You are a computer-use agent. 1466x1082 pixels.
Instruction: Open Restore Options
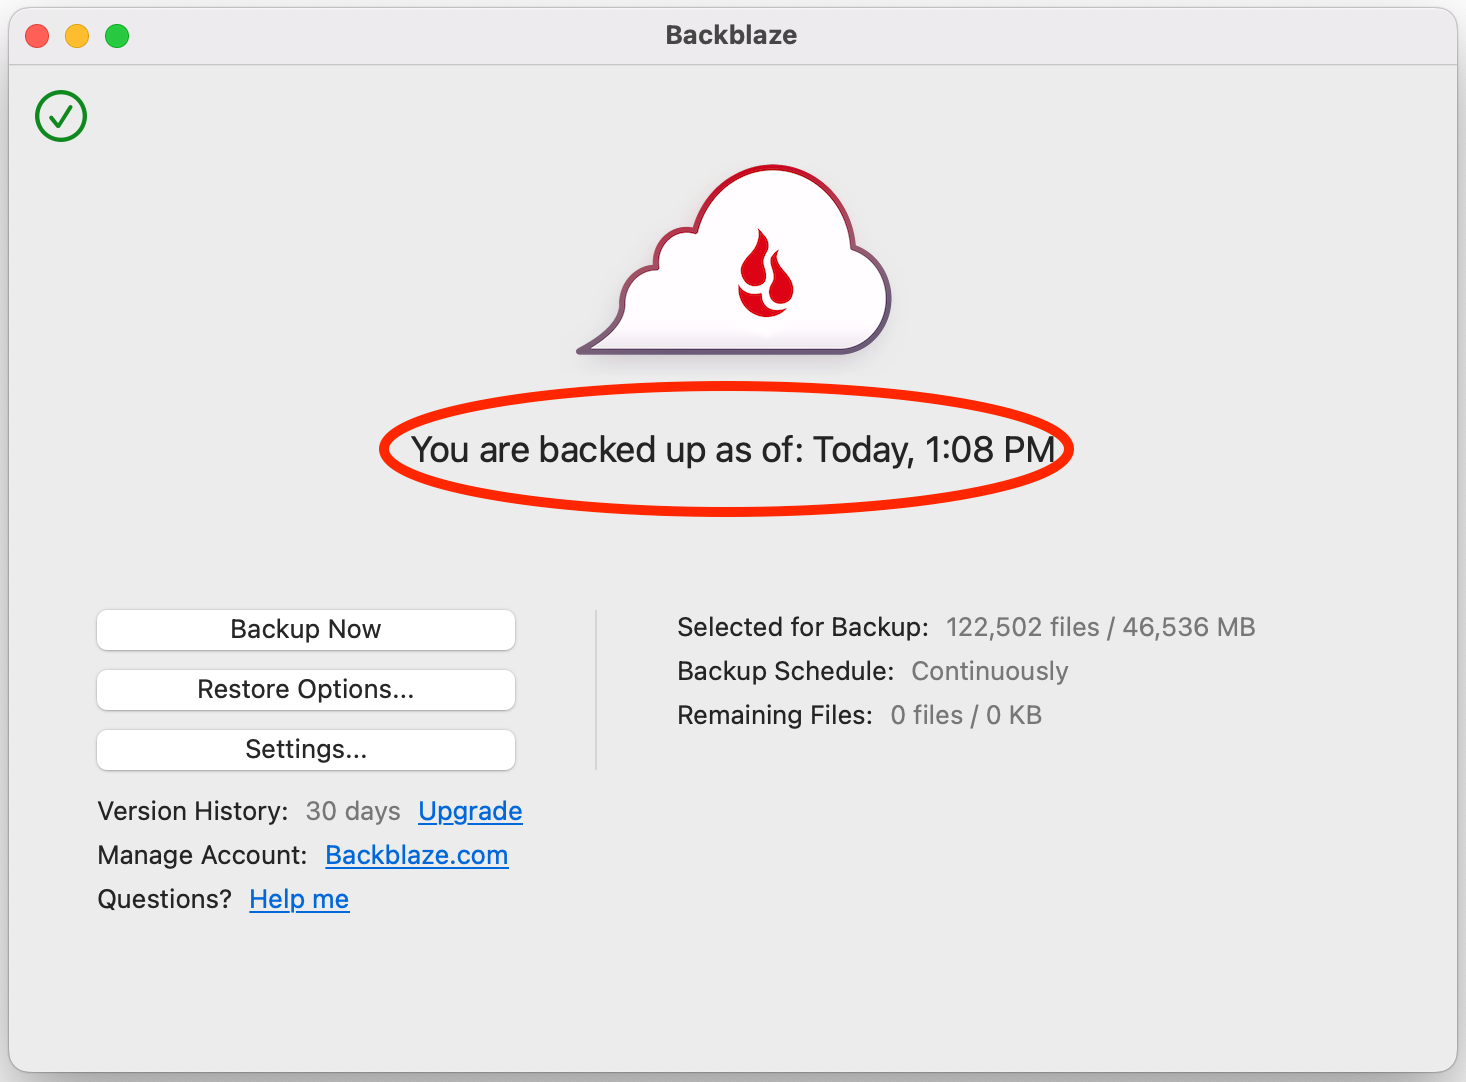tap(306, 690)
